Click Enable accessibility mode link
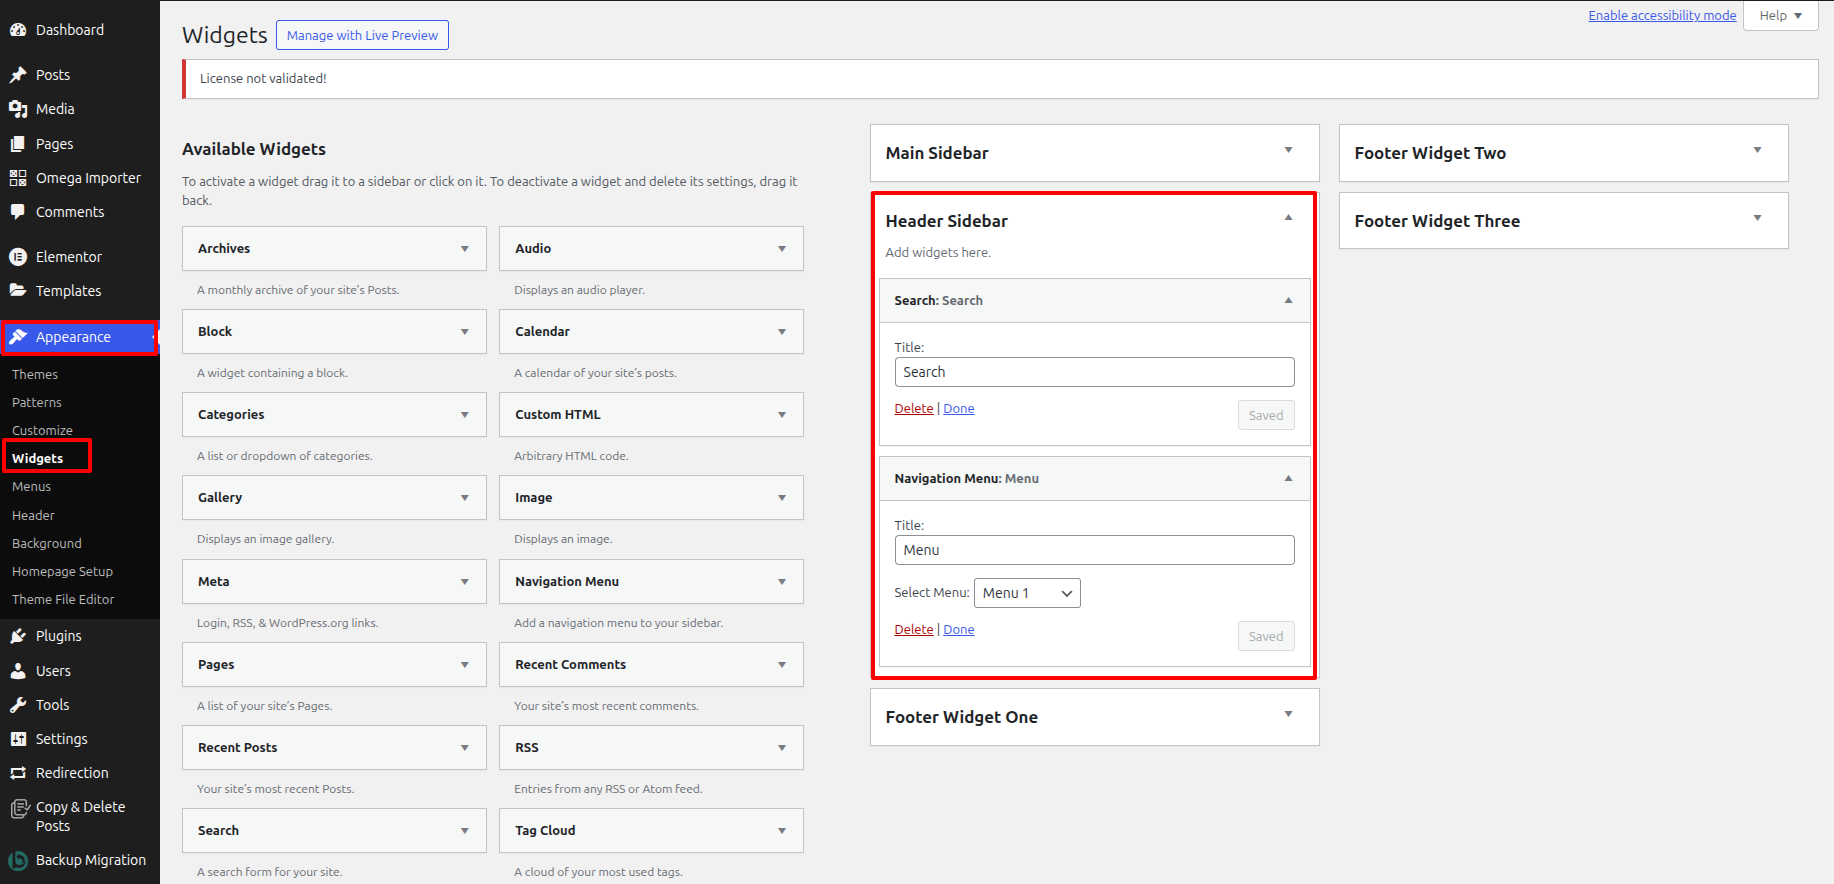Screen dimensions: 1834x884 1662,15
